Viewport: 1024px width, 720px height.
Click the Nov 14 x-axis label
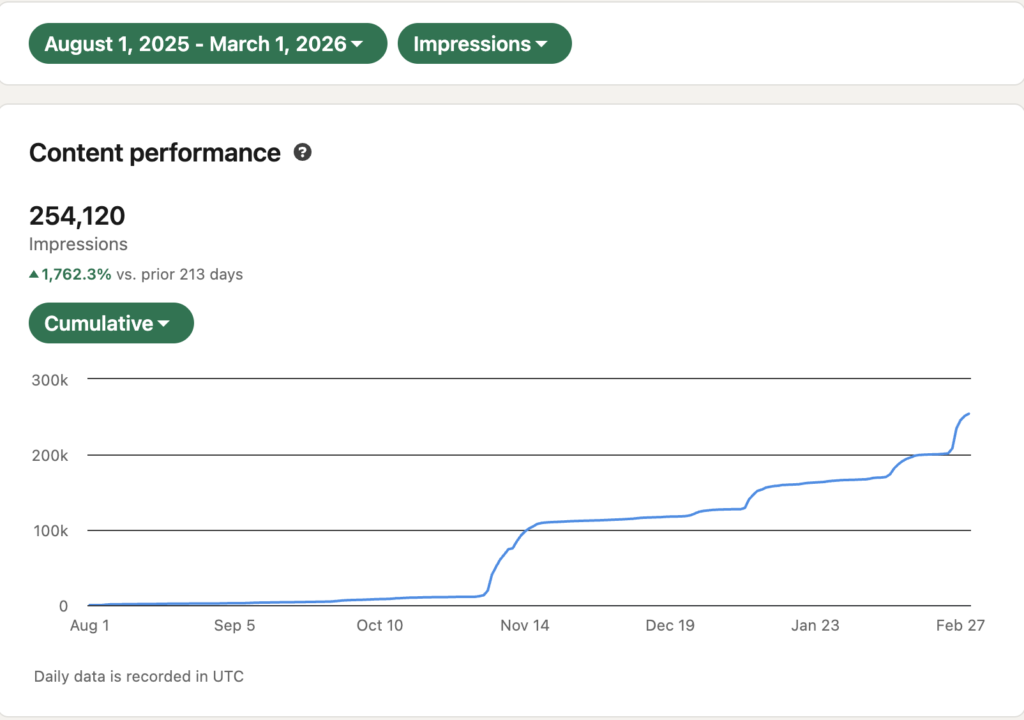click(x=523, y=626)
